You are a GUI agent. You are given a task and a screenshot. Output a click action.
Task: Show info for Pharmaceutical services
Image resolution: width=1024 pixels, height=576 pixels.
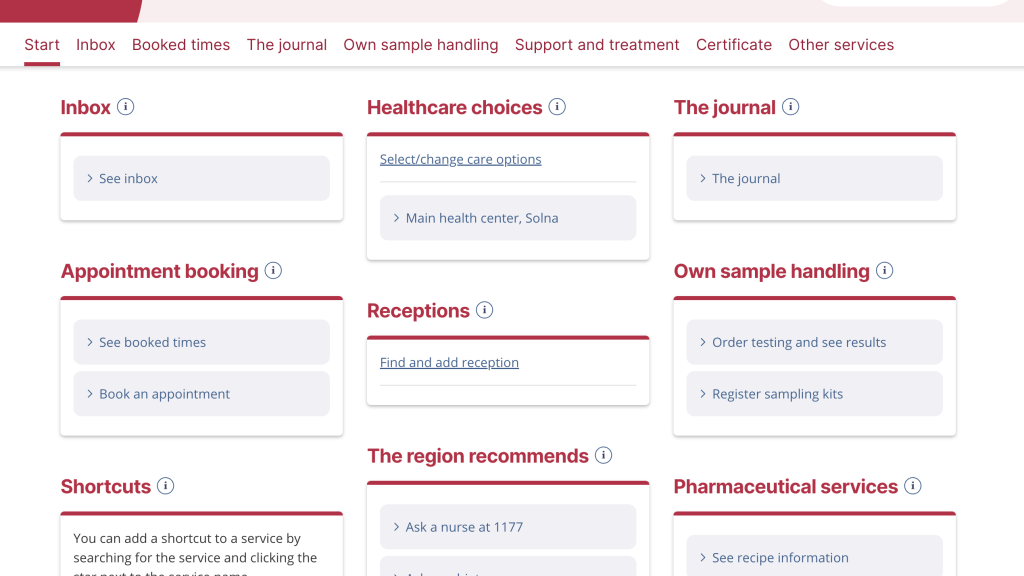pyautogui.click(x=912, y=486)
